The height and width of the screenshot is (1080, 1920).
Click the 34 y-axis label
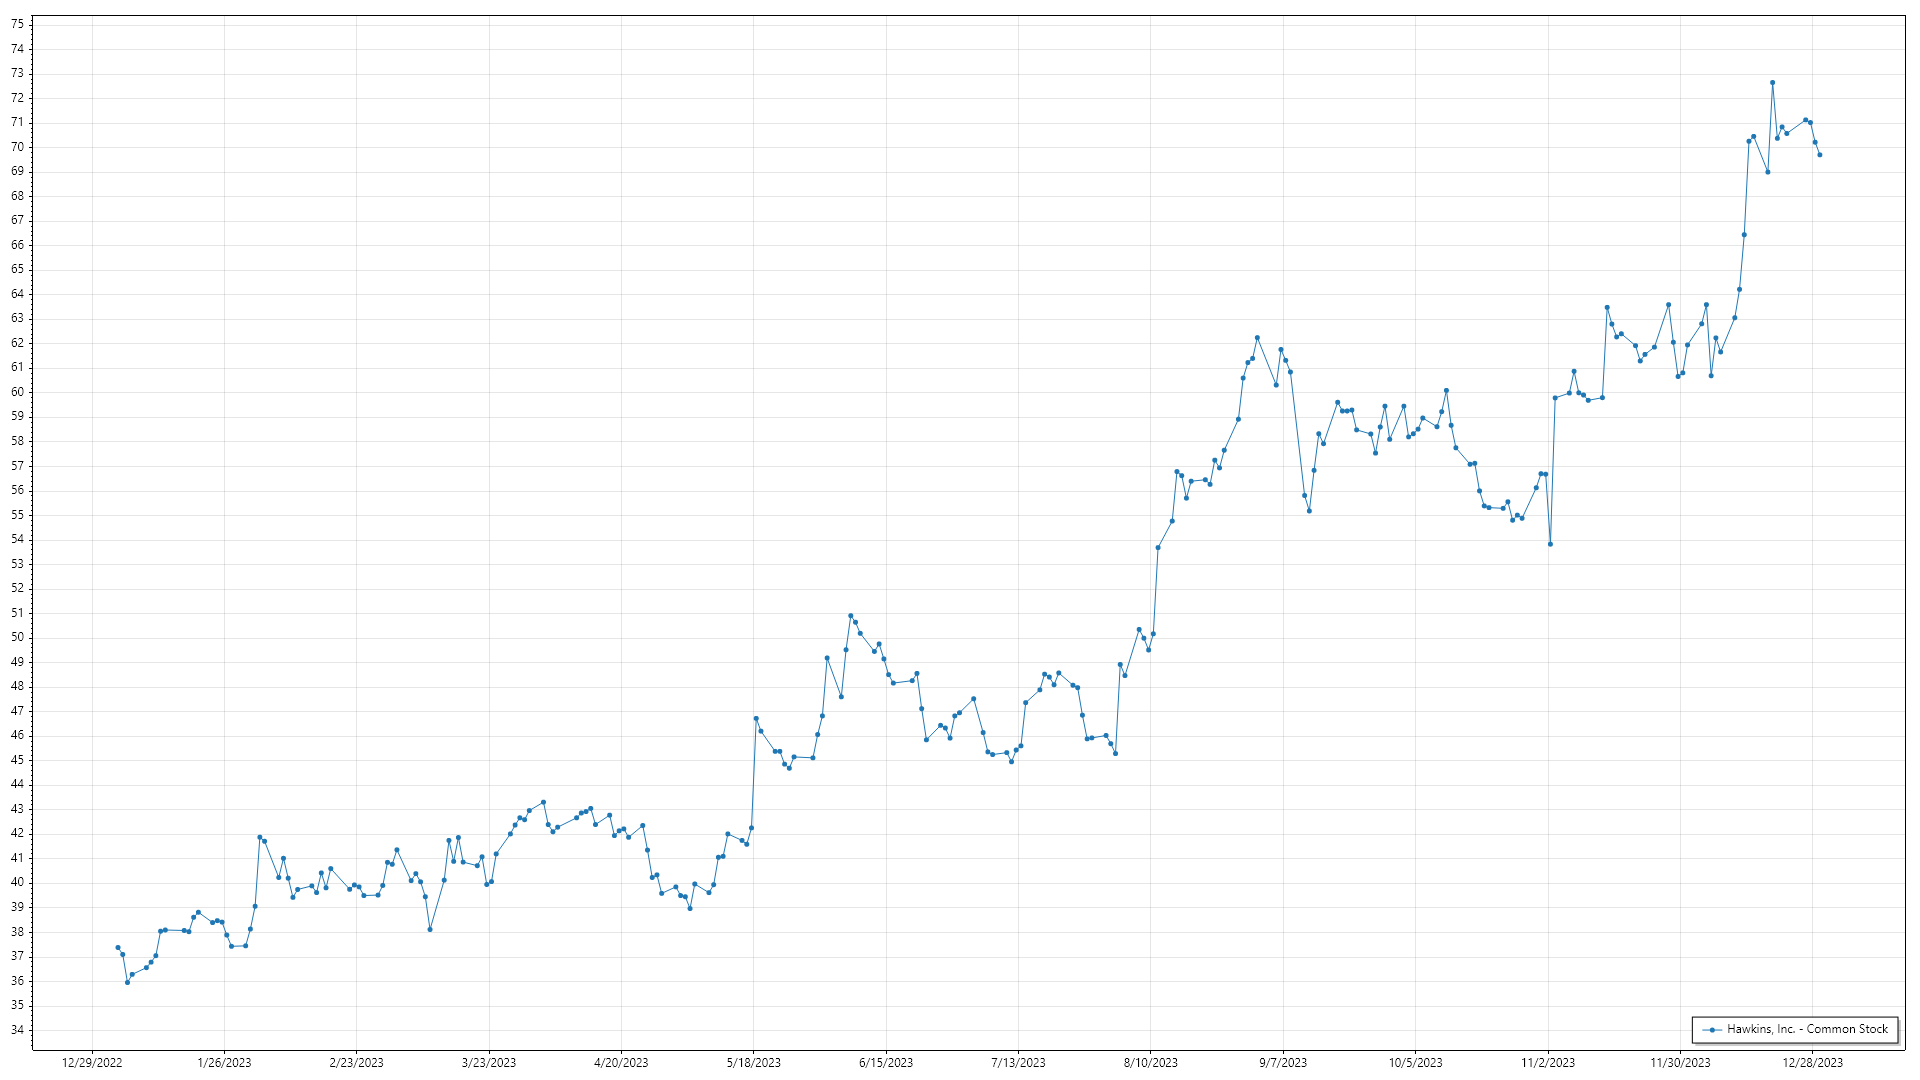coord(17,1030)
